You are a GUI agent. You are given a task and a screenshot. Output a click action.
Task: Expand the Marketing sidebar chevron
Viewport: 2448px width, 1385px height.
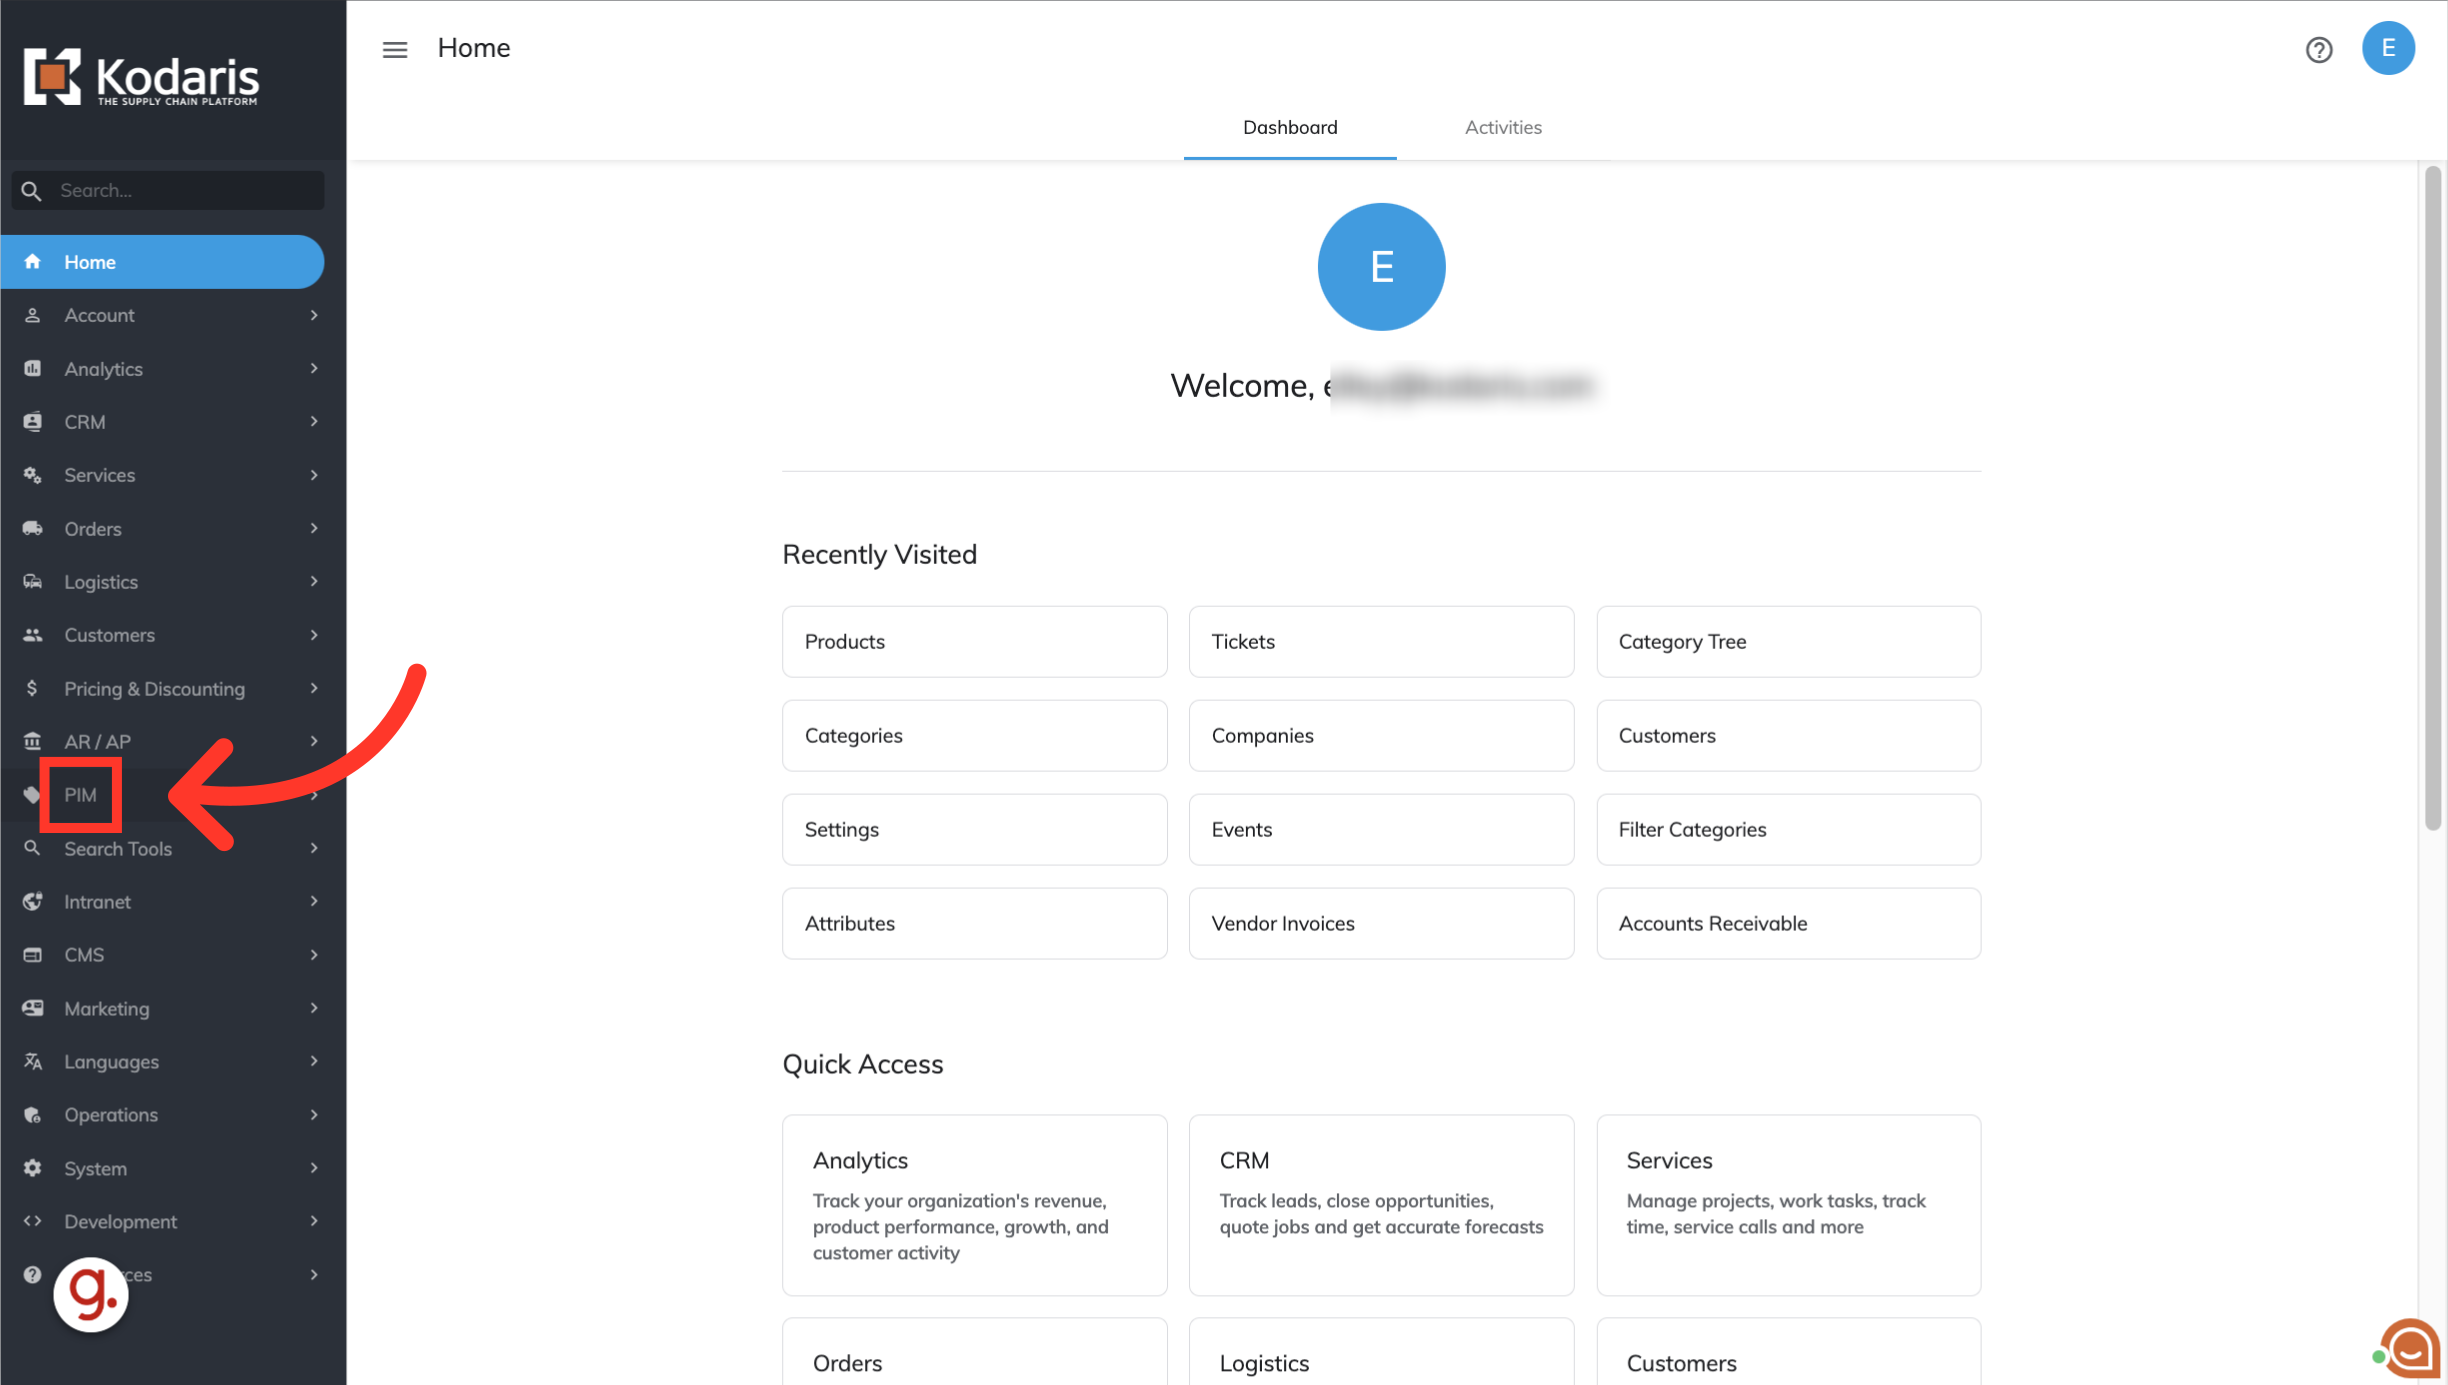click(x=314, y=1008)
